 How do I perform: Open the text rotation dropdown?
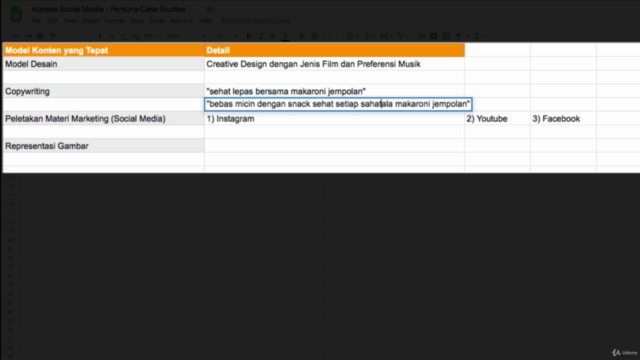pyautogui.click(x=403, y=36)
